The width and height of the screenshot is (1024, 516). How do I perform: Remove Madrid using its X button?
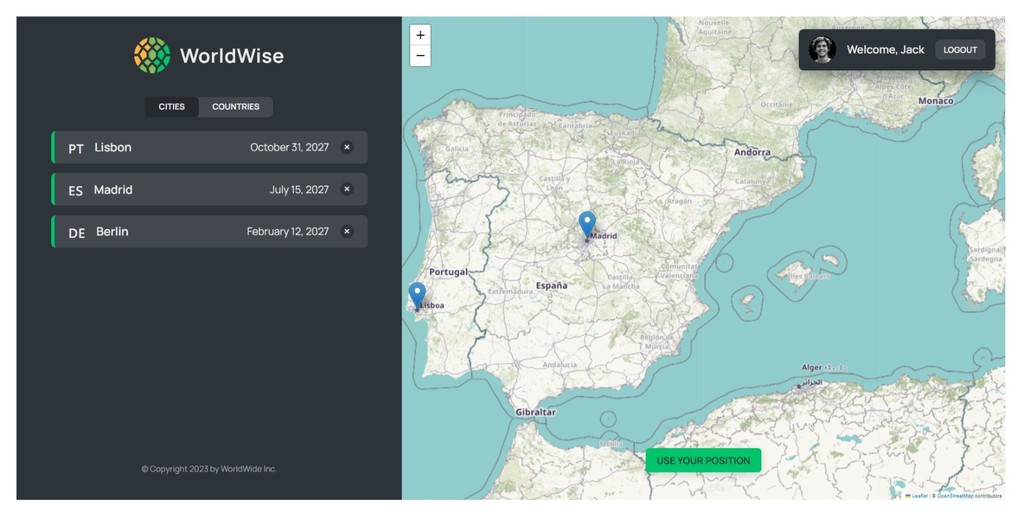pos(347,189)
